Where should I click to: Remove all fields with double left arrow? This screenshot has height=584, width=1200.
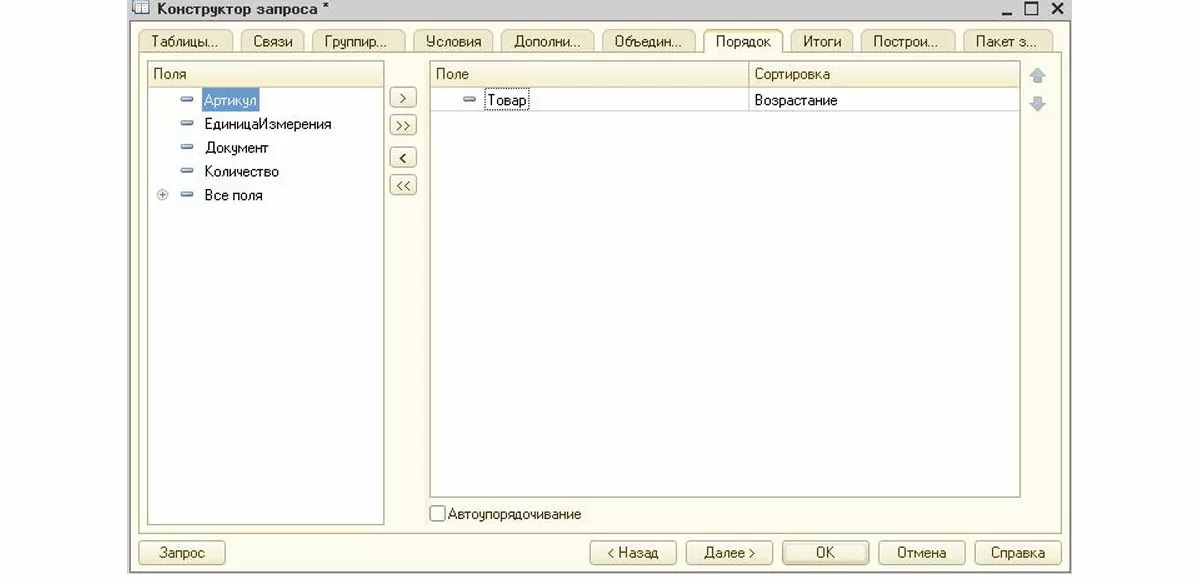pyautogui.click(x=402, y=185)
